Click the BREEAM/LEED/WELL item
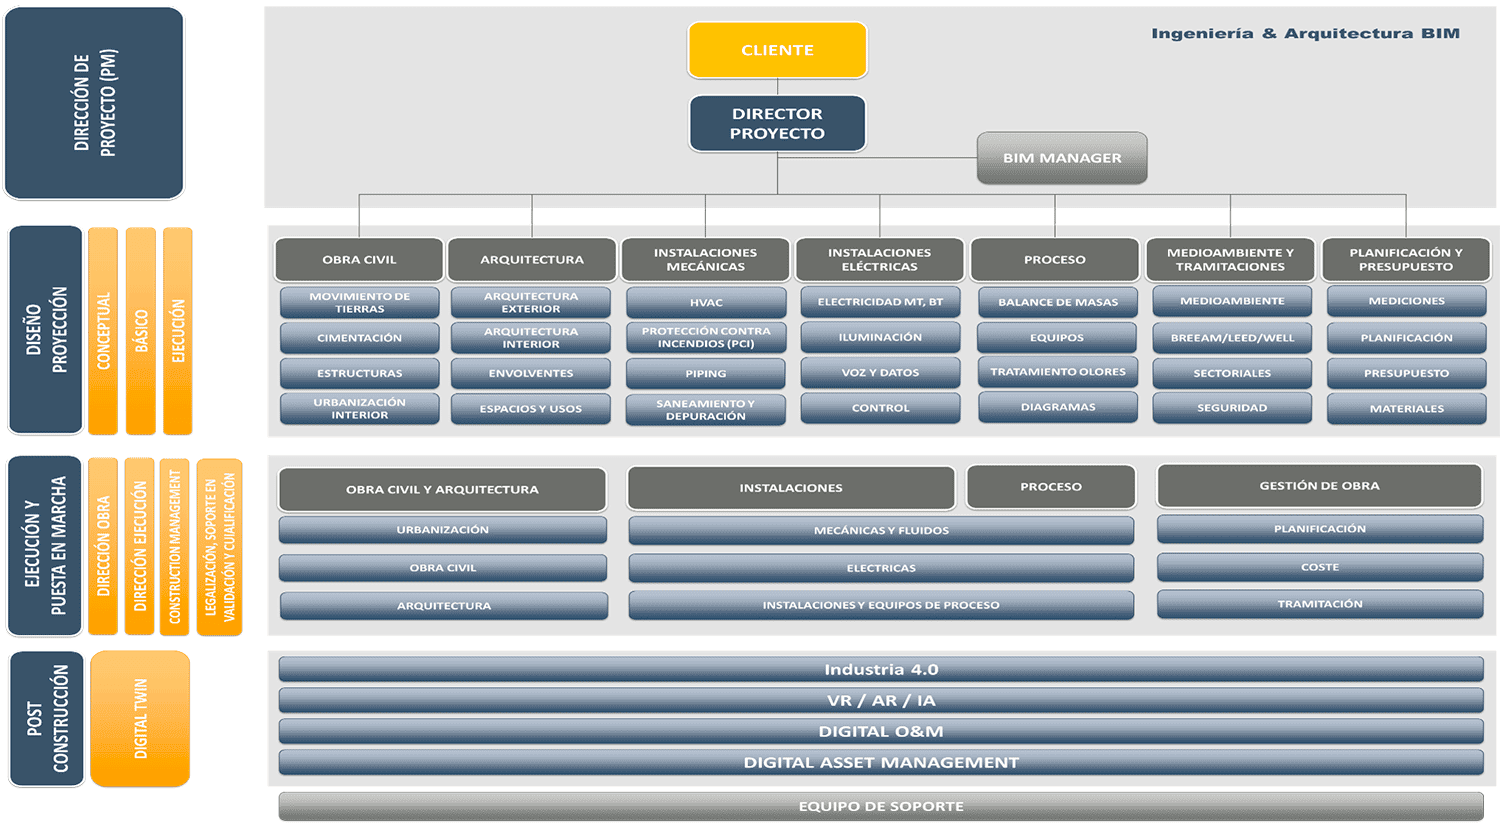Image resolution: width=1500 pixels, height=830 pixels. [x=1231, y=337]
